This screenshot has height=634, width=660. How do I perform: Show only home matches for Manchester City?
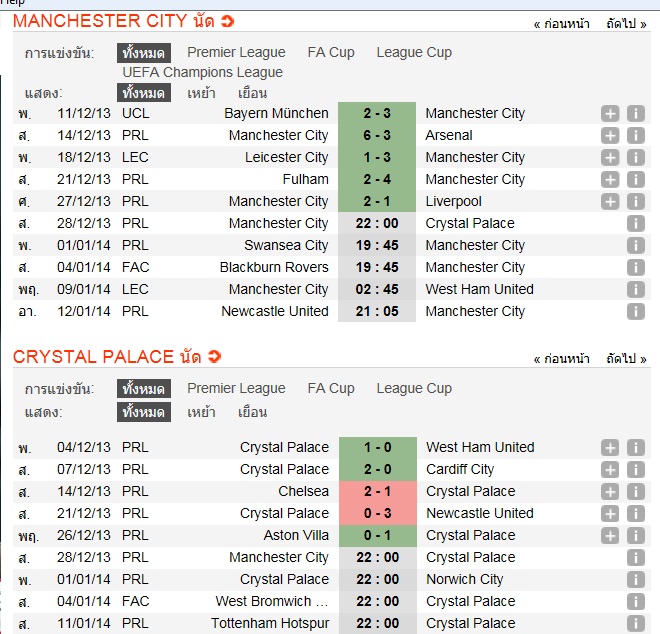click(x=201, y=93)
